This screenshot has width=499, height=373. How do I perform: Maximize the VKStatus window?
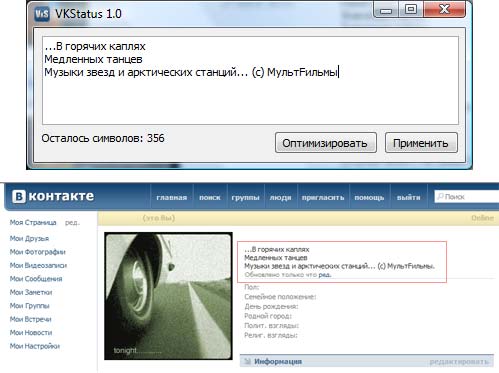pos(411,9)
